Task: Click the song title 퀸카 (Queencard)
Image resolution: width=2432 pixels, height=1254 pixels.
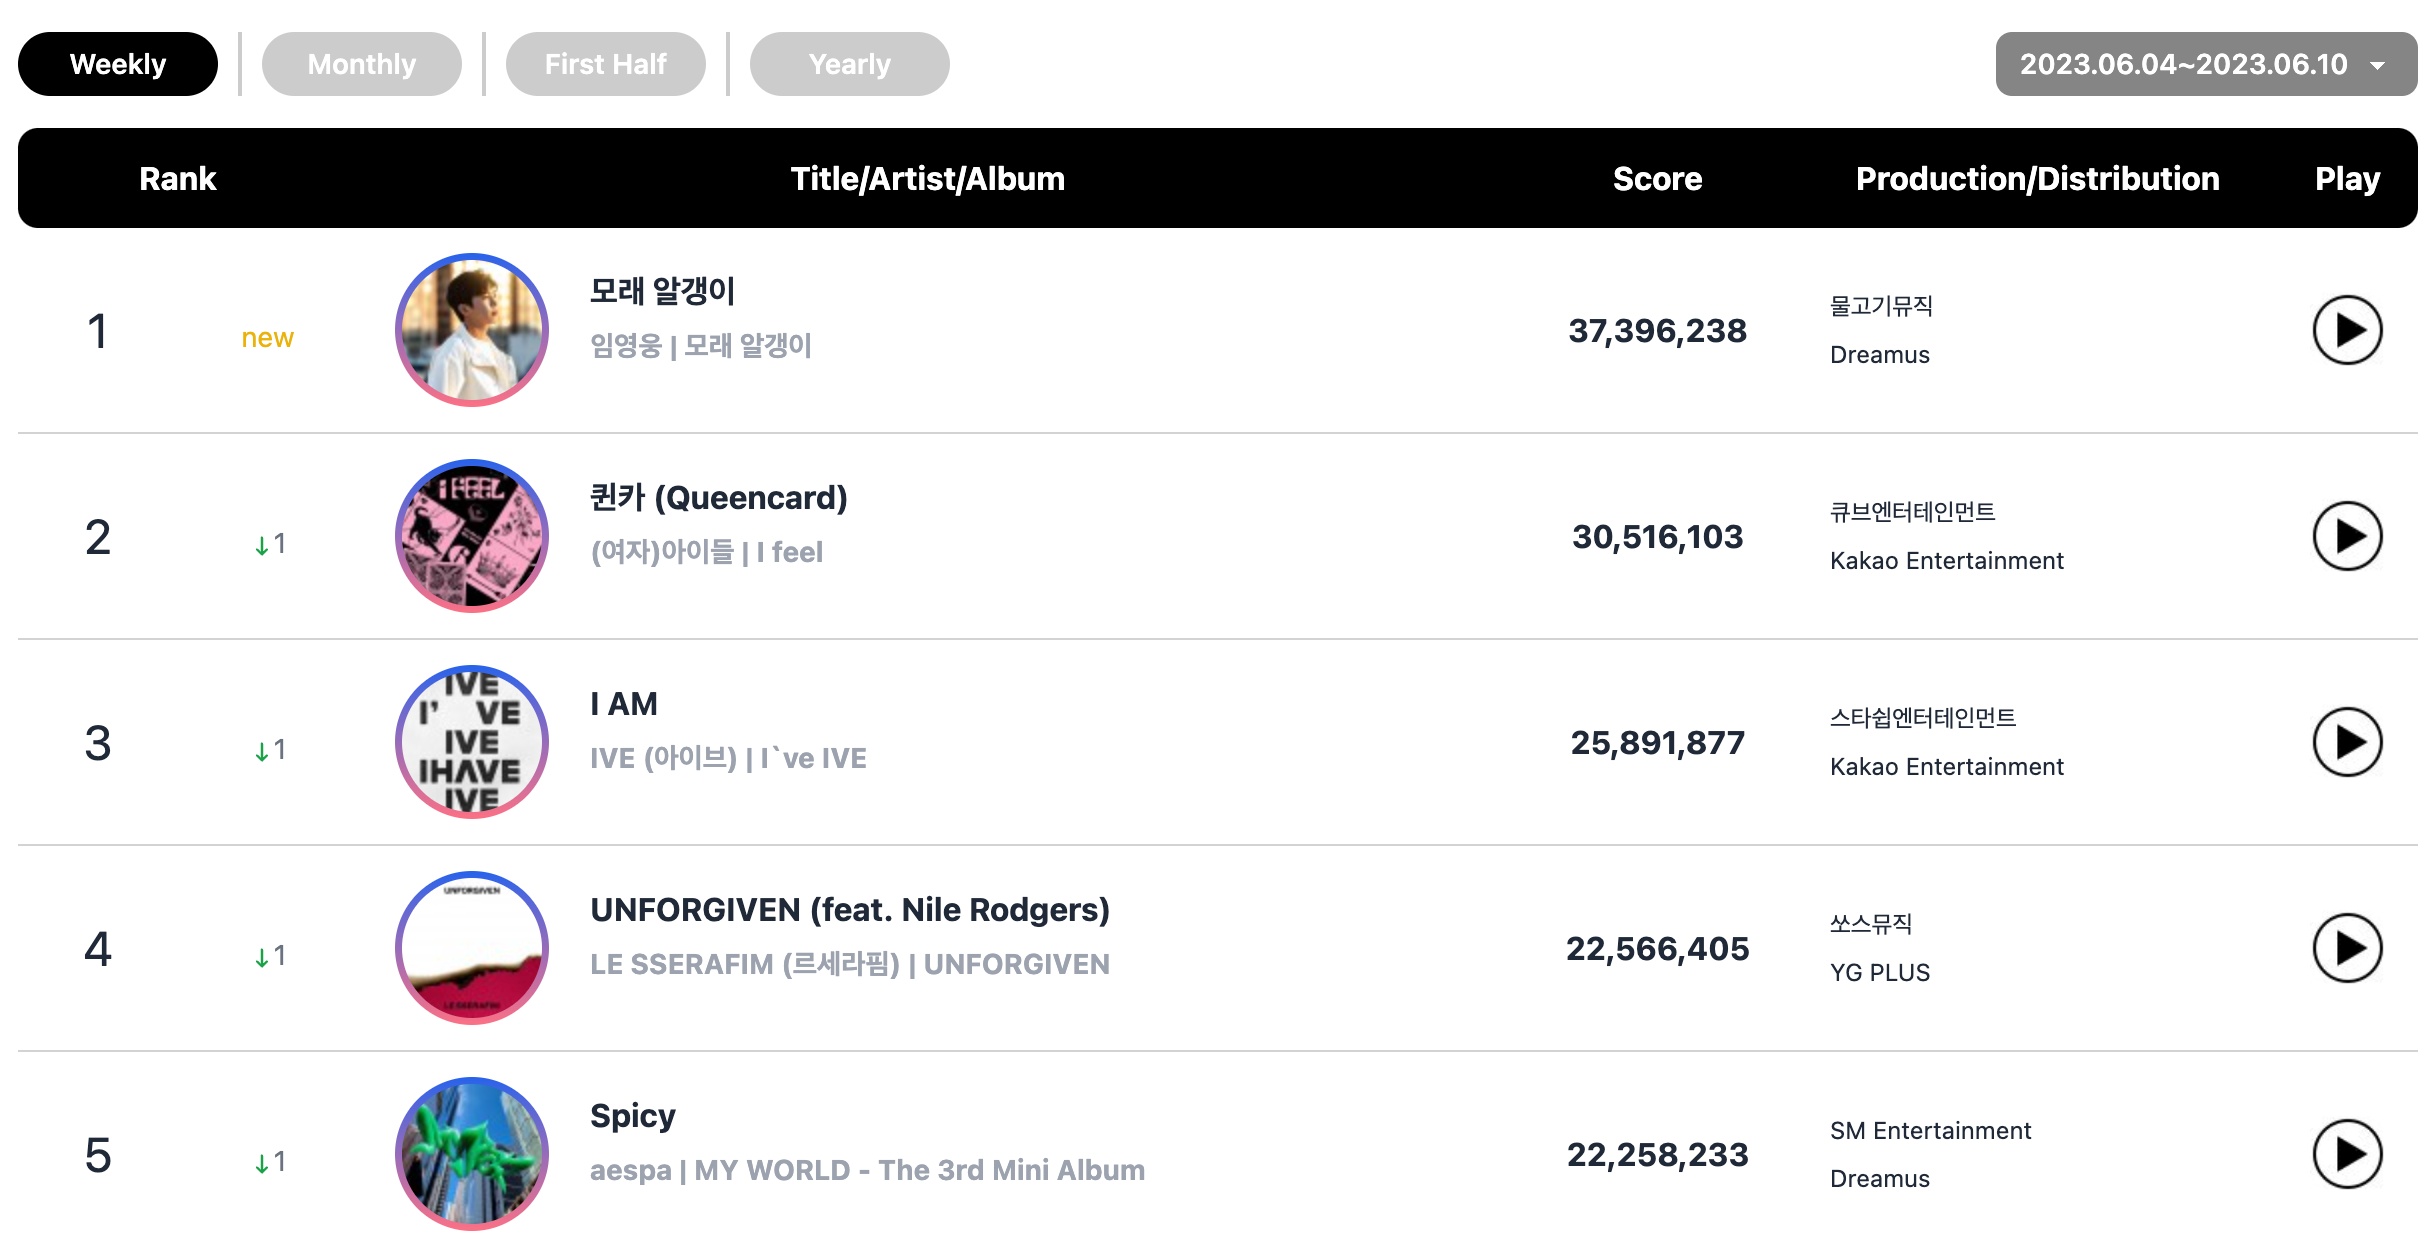Action: (x=719, y=497)
